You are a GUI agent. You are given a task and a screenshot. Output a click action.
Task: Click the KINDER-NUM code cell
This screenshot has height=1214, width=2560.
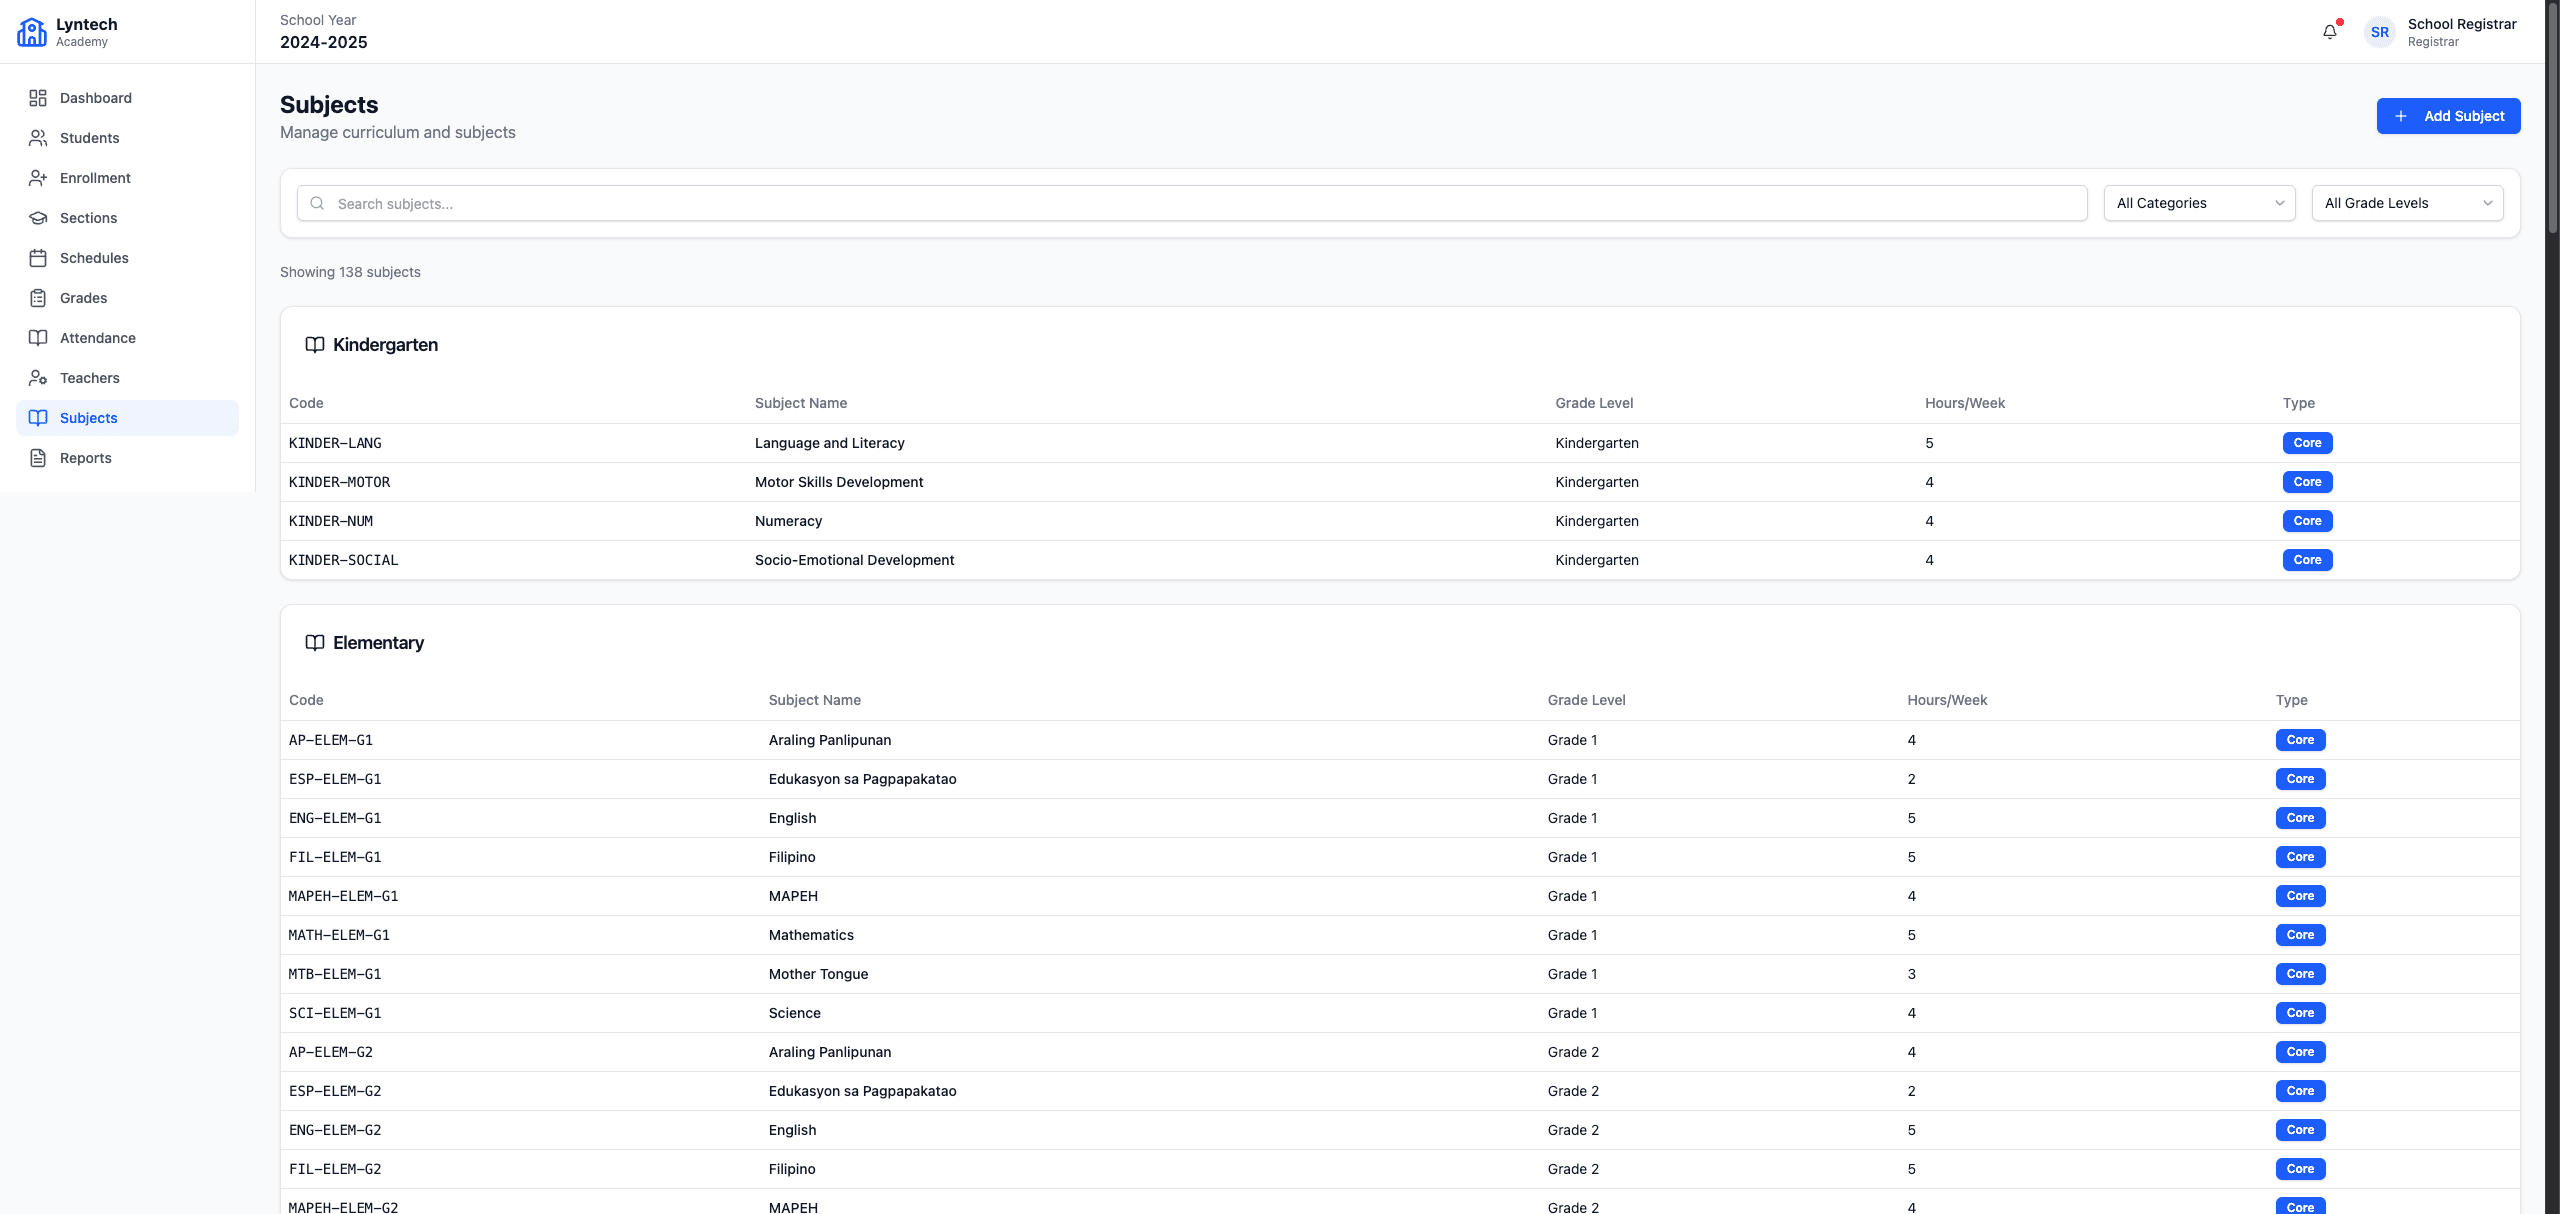pos(331,521)
